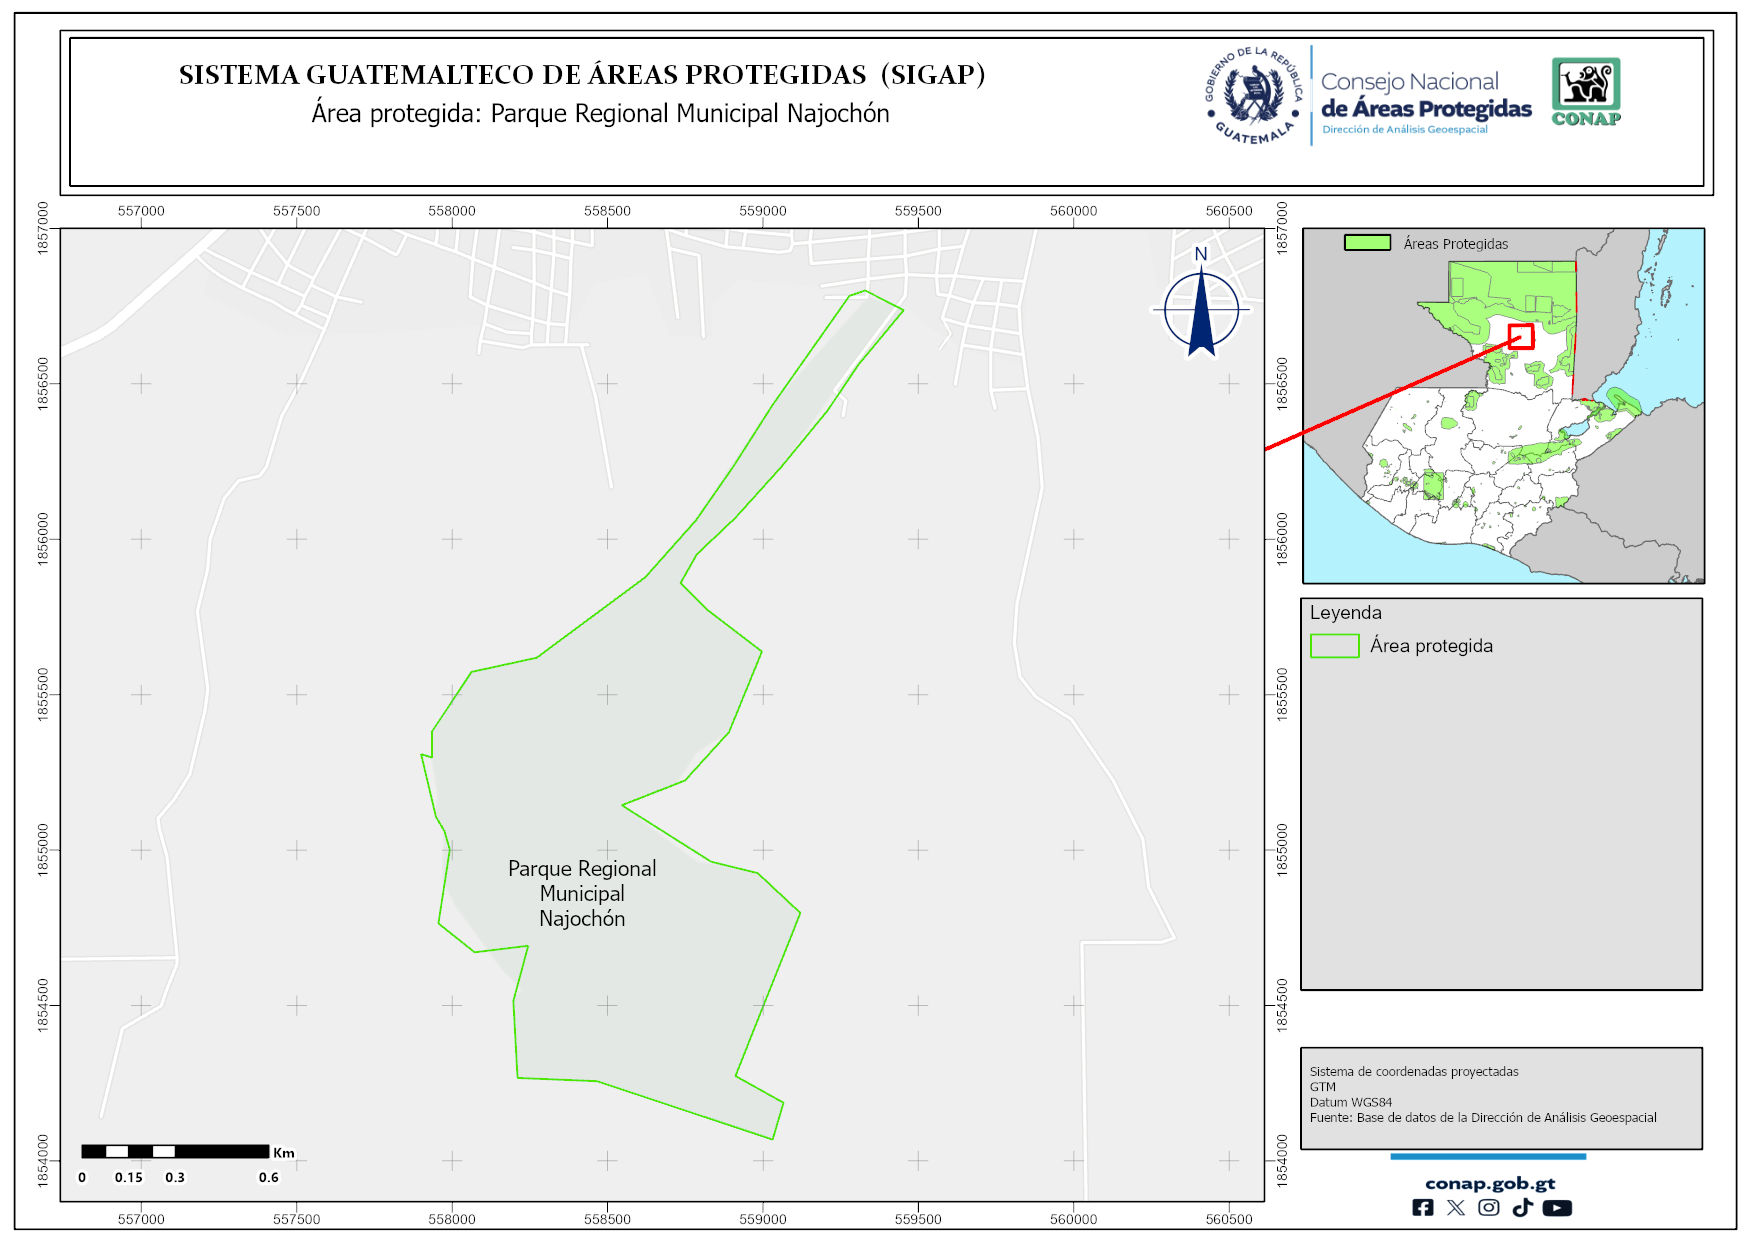Click the red locator square on inset map
This screenshot has height=1240, width=1754.
pos(1521,336)
